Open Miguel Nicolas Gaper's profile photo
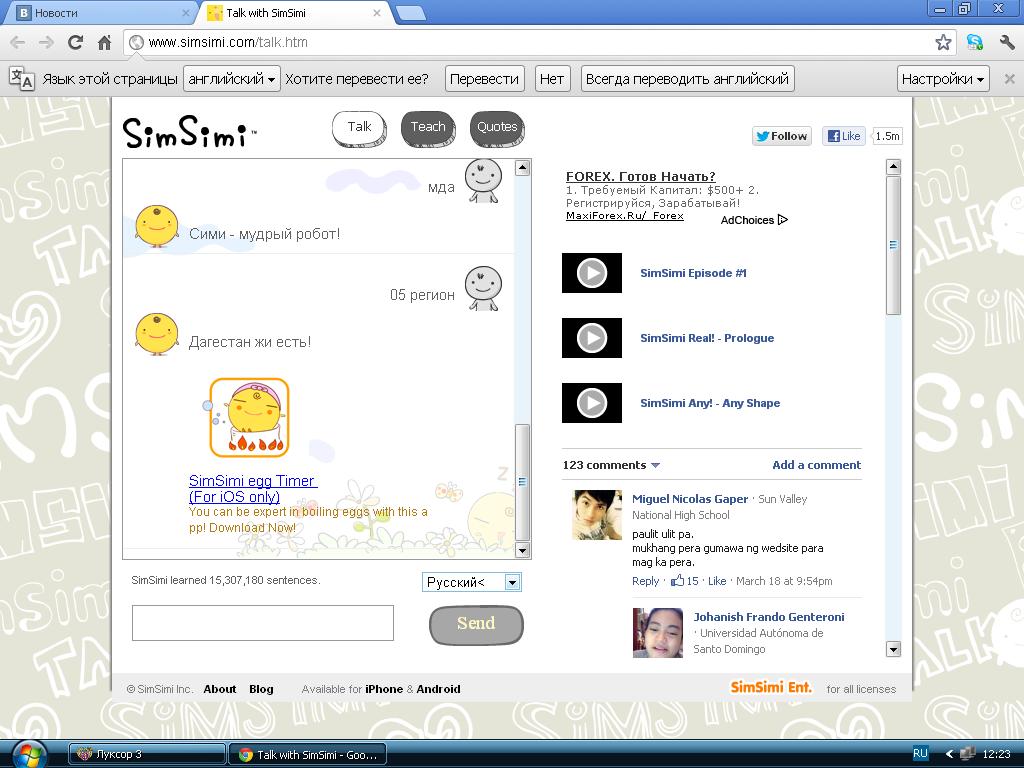This screenshot has width=1024, height=768. tap(597, 515)
